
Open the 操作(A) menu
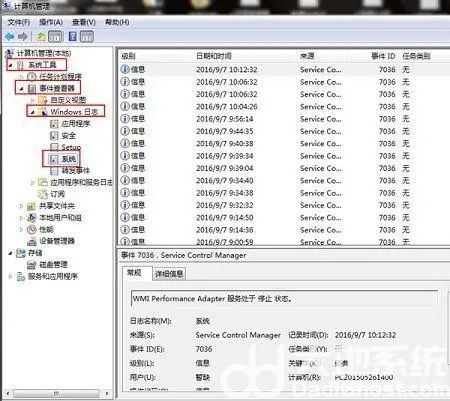51,22
